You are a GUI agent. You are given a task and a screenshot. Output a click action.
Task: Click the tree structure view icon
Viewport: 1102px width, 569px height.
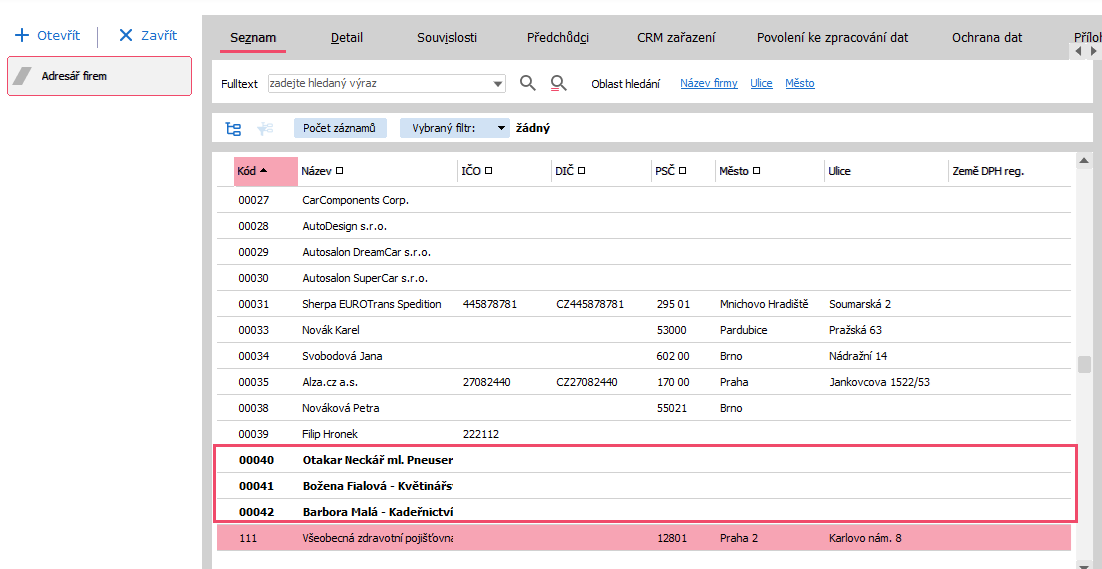pyautogui.click(x=233, y=128)
